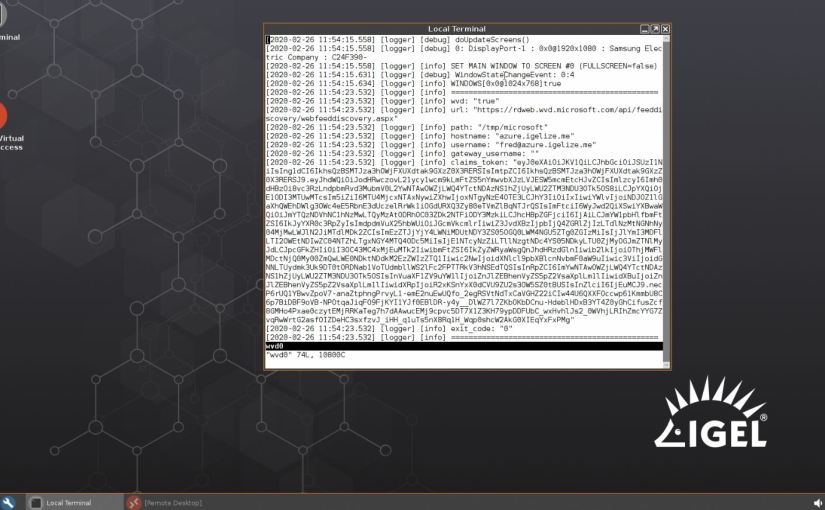Click the "WindowStateChangeEvent: 0:4" text
The height and width of the screenshot is (510, 825).
click(515, 75)
